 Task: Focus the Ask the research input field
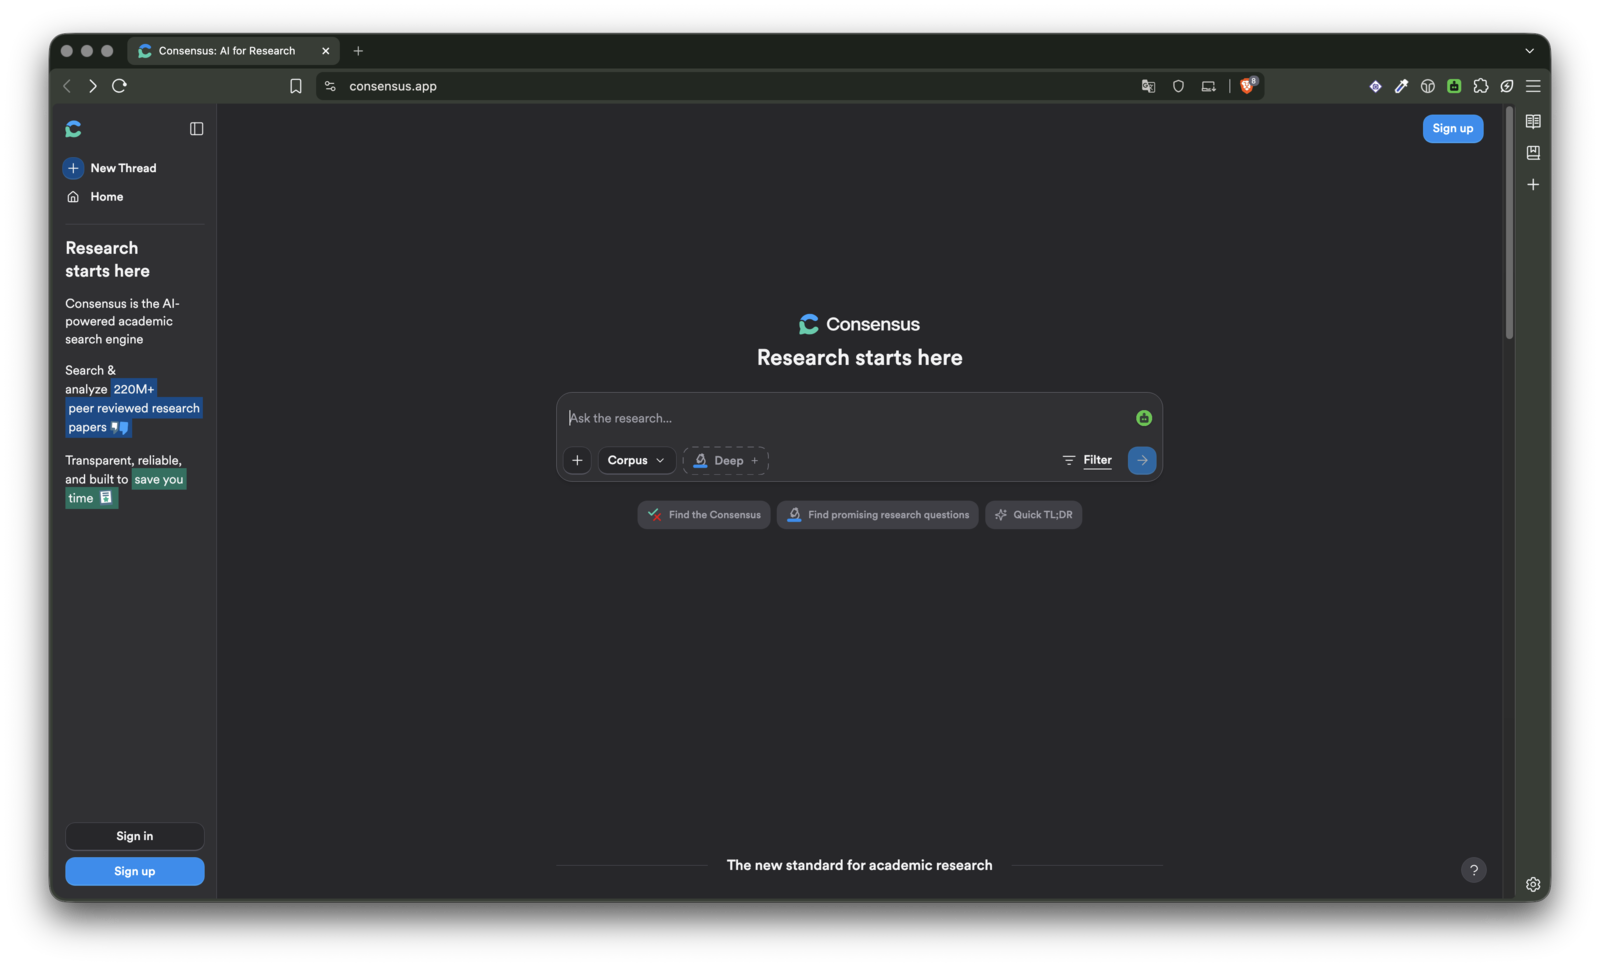846,418
